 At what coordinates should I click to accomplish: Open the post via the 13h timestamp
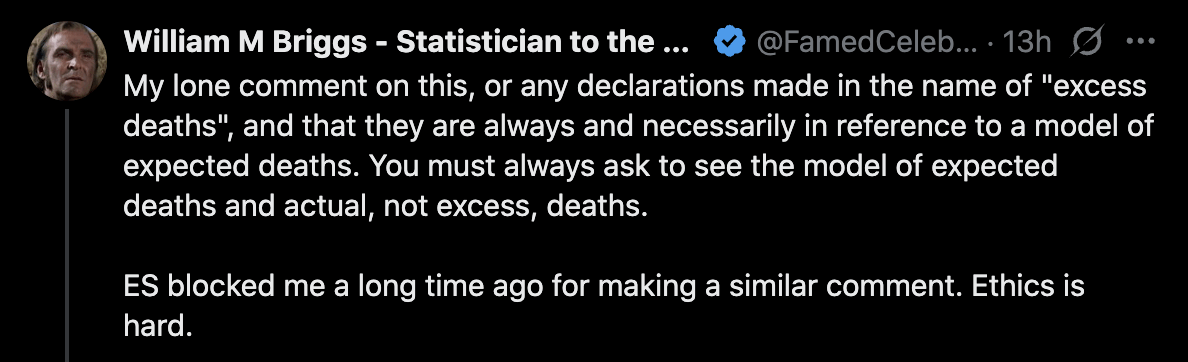(x=1025, y=42)
